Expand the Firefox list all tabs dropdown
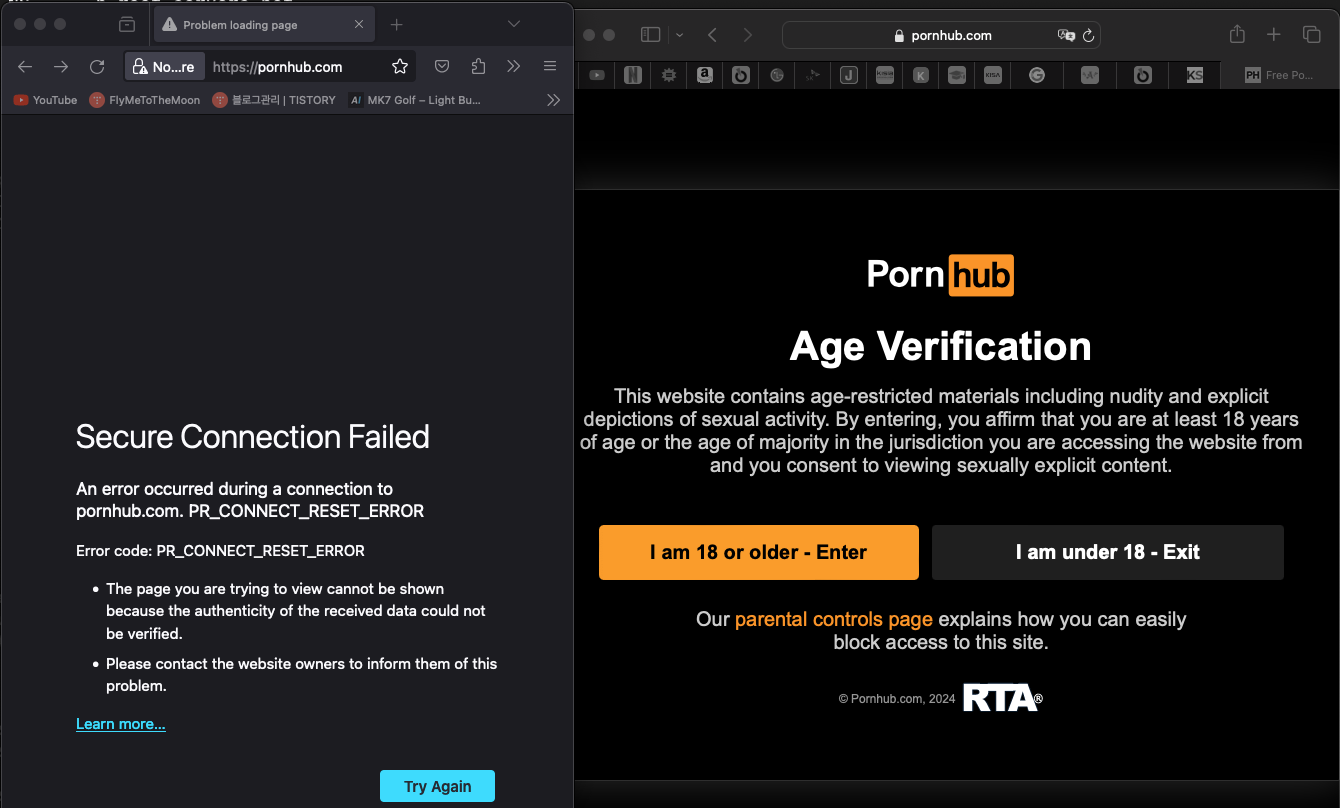This screenshot has width=1340, height=808. point(514,24)
